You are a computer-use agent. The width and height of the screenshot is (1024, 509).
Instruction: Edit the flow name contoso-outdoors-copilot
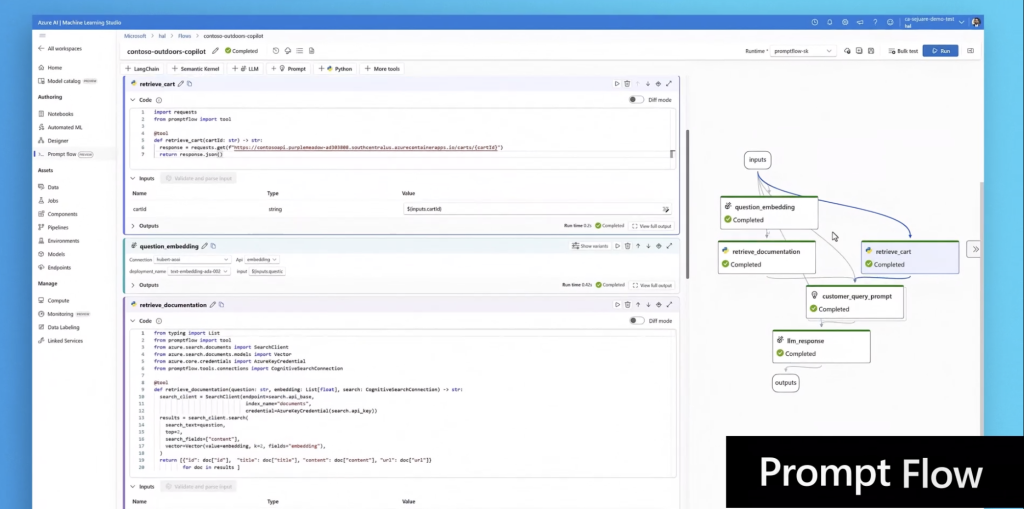pyautogui.click(x=215, y=51)
